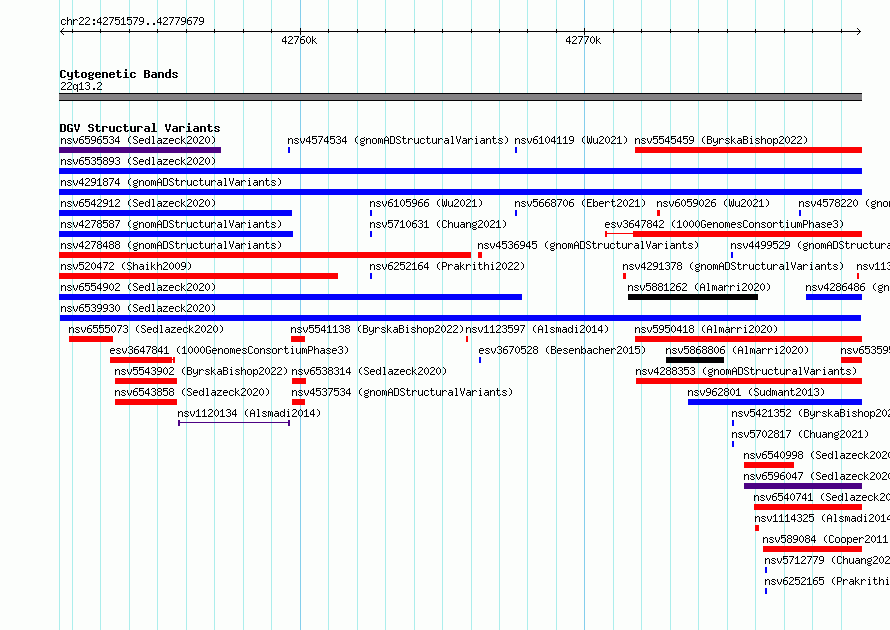
Task: Click the gray cytogenetic band bar
Action: (x=460, y=97)
